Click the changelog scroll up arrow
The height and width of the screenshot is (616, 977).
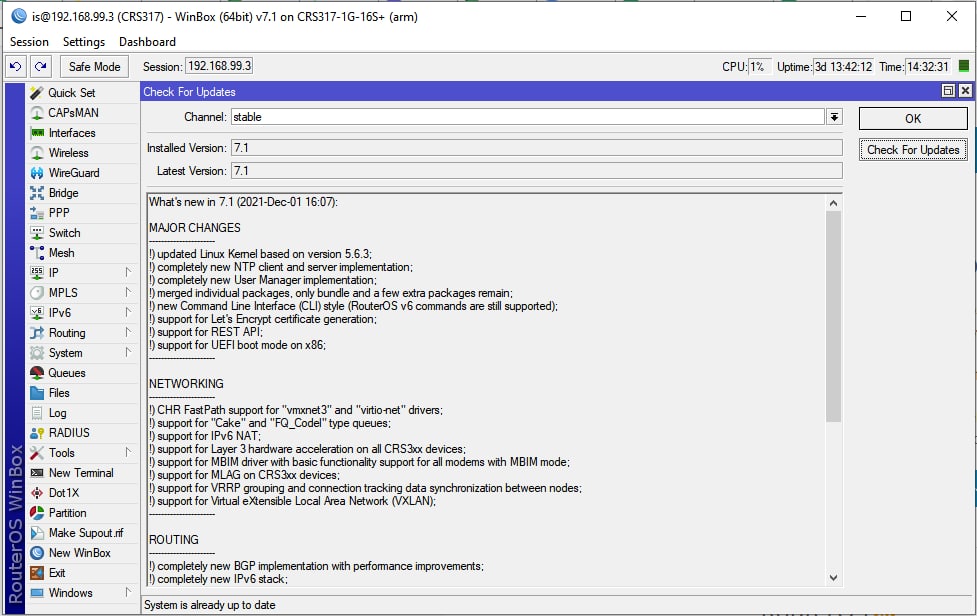tap(833, 203)
